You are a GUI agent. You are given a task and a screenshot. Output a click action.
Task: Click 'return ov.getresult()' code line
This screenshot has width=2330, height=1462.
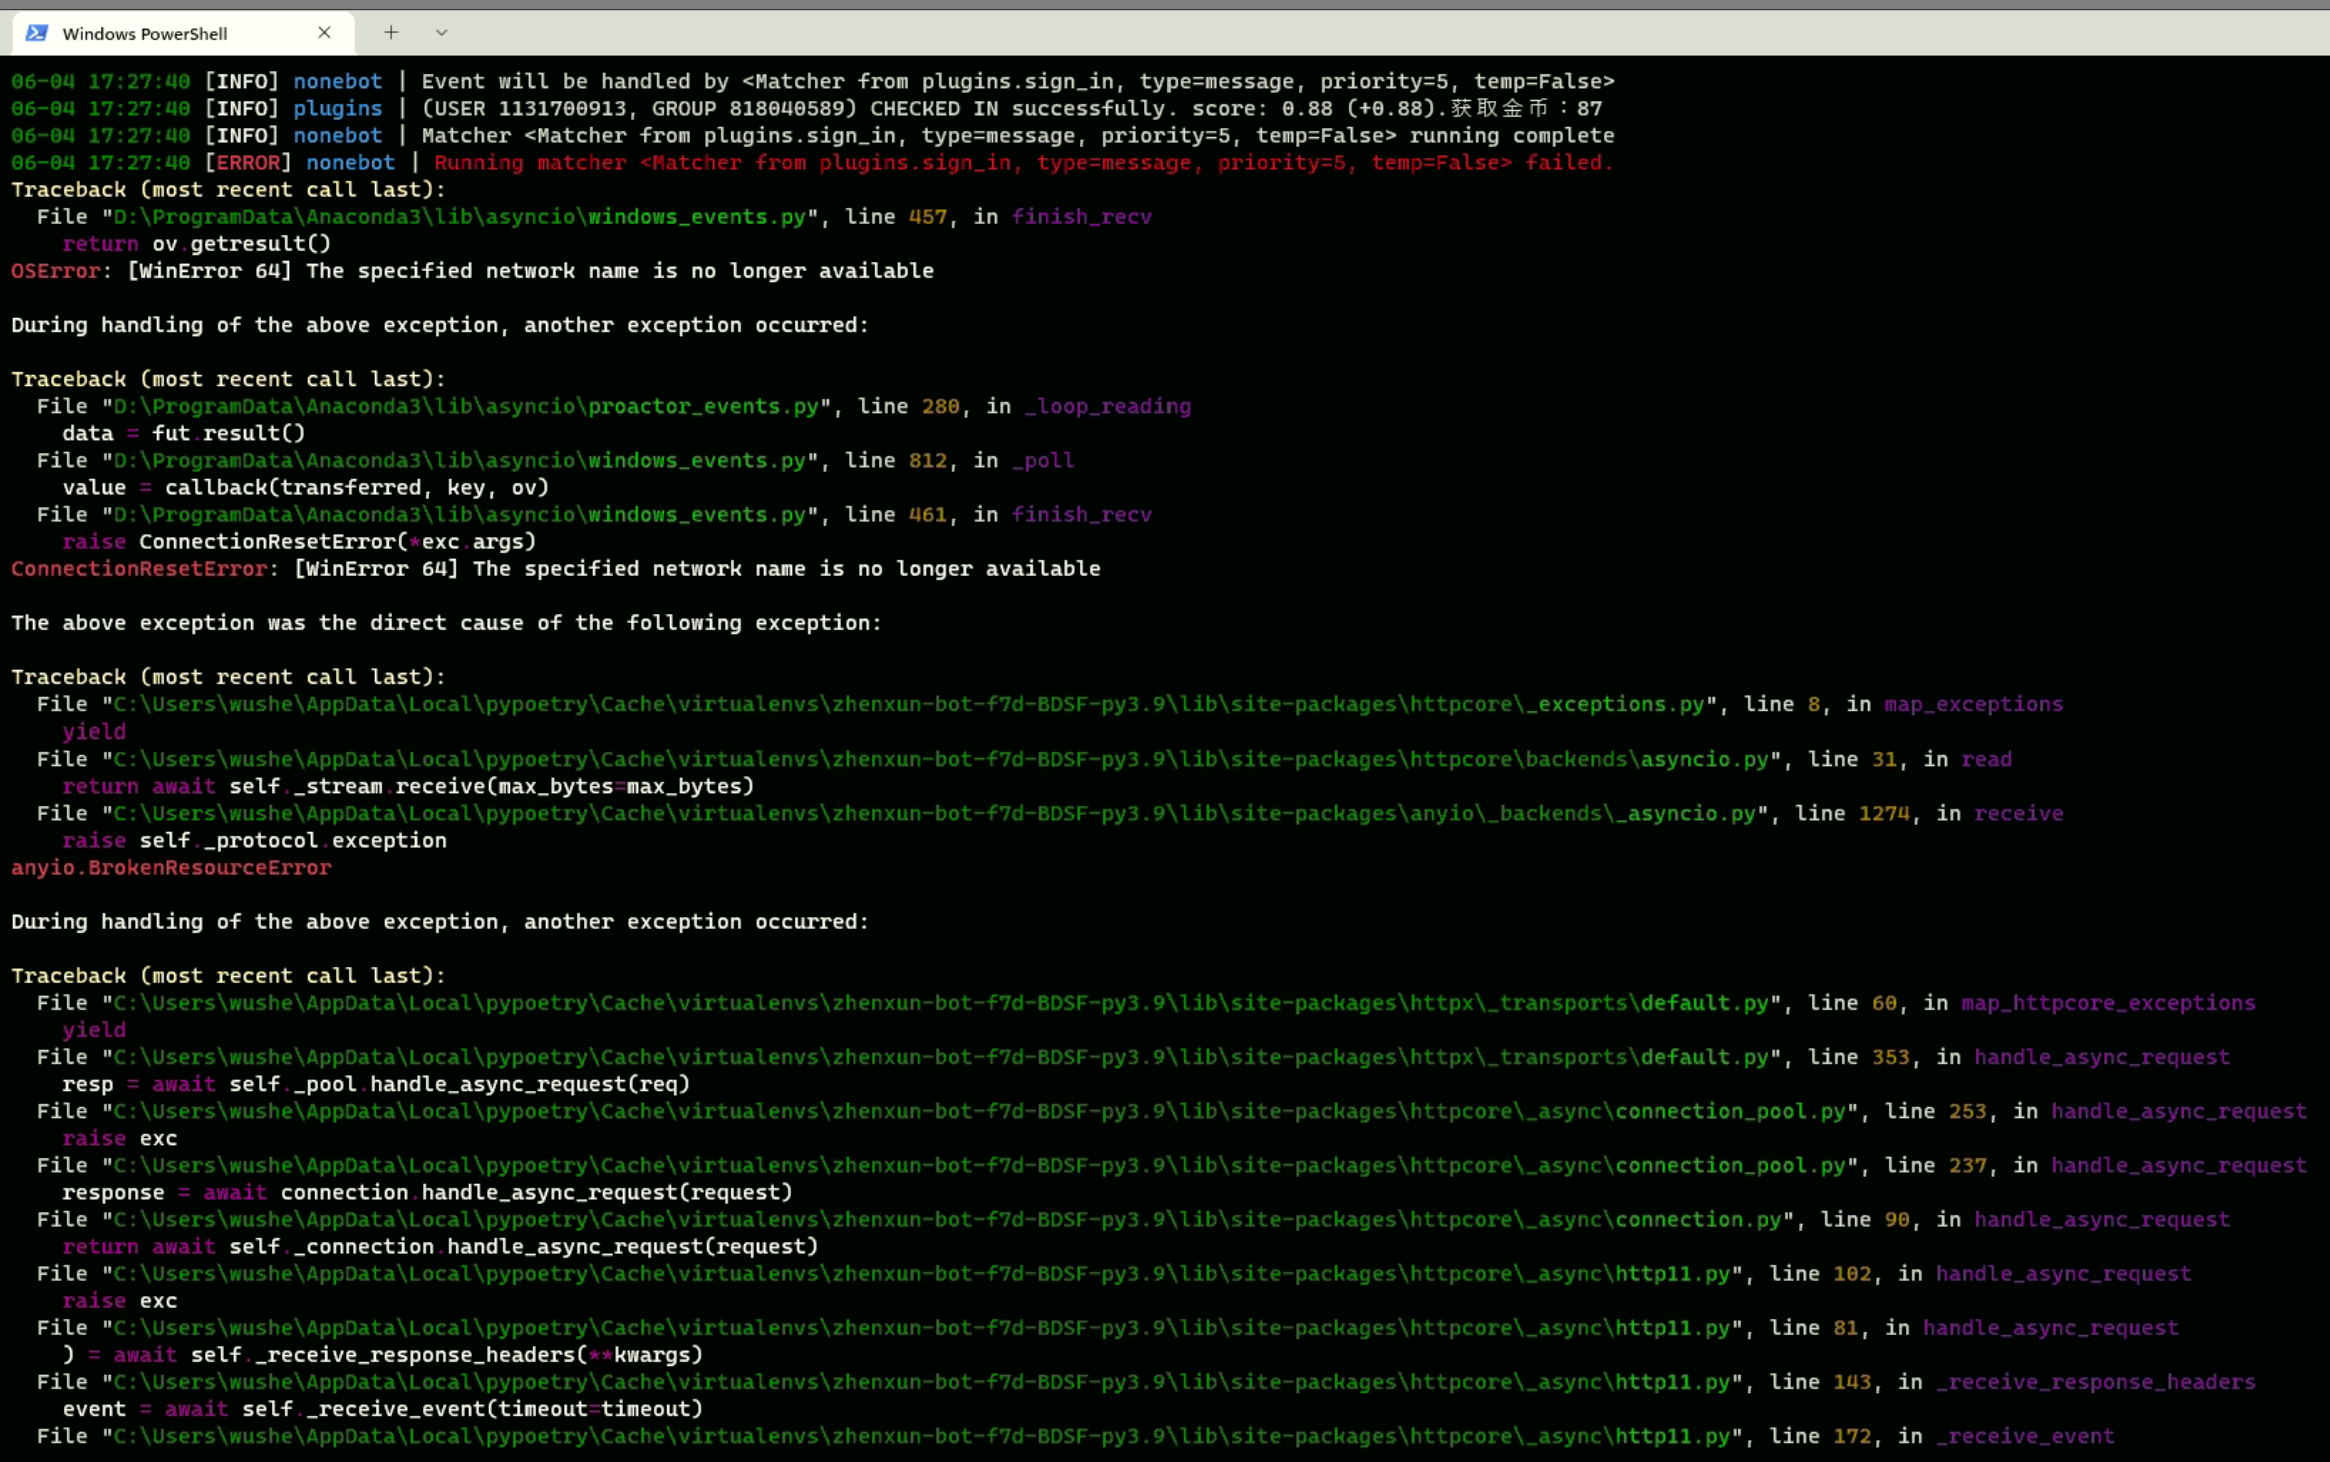tap(196, 244)
